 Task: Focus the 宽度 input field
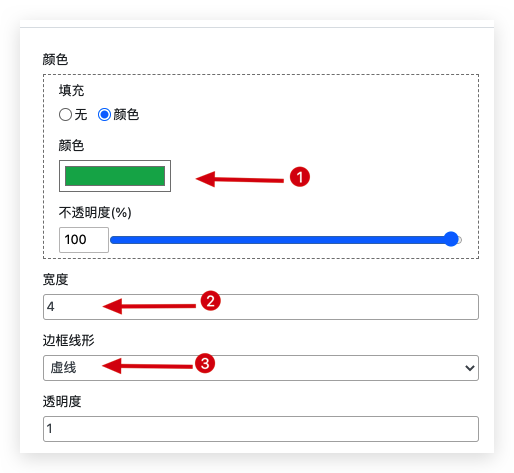[261, 307]
